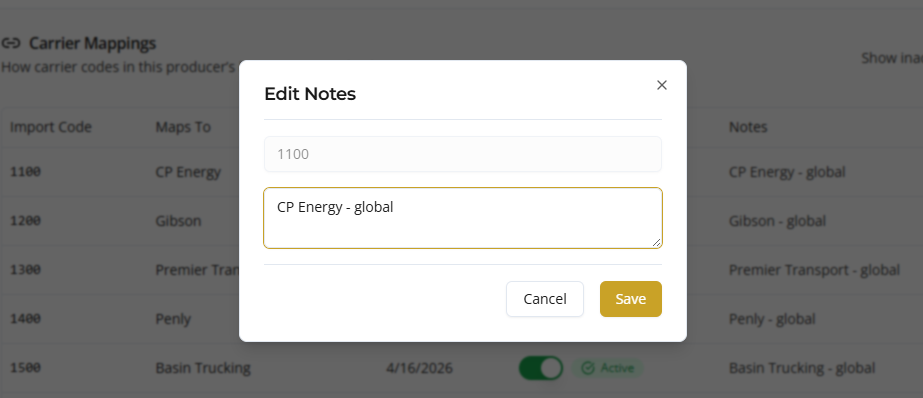Image resolution: width=923 pixels, height=398 pixels.
Task: Save the edited note
Action: click(x=630, y=299)
